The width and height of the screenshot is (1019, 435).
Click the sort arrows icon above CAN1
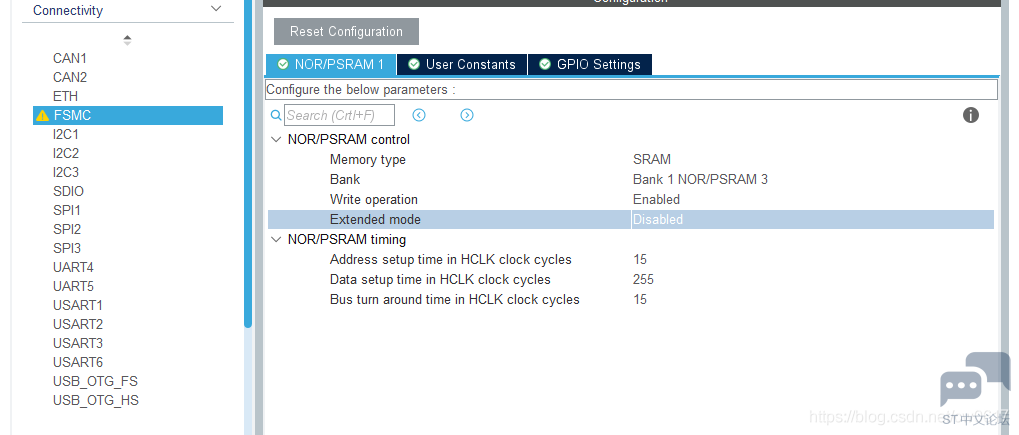click(127, 40)
